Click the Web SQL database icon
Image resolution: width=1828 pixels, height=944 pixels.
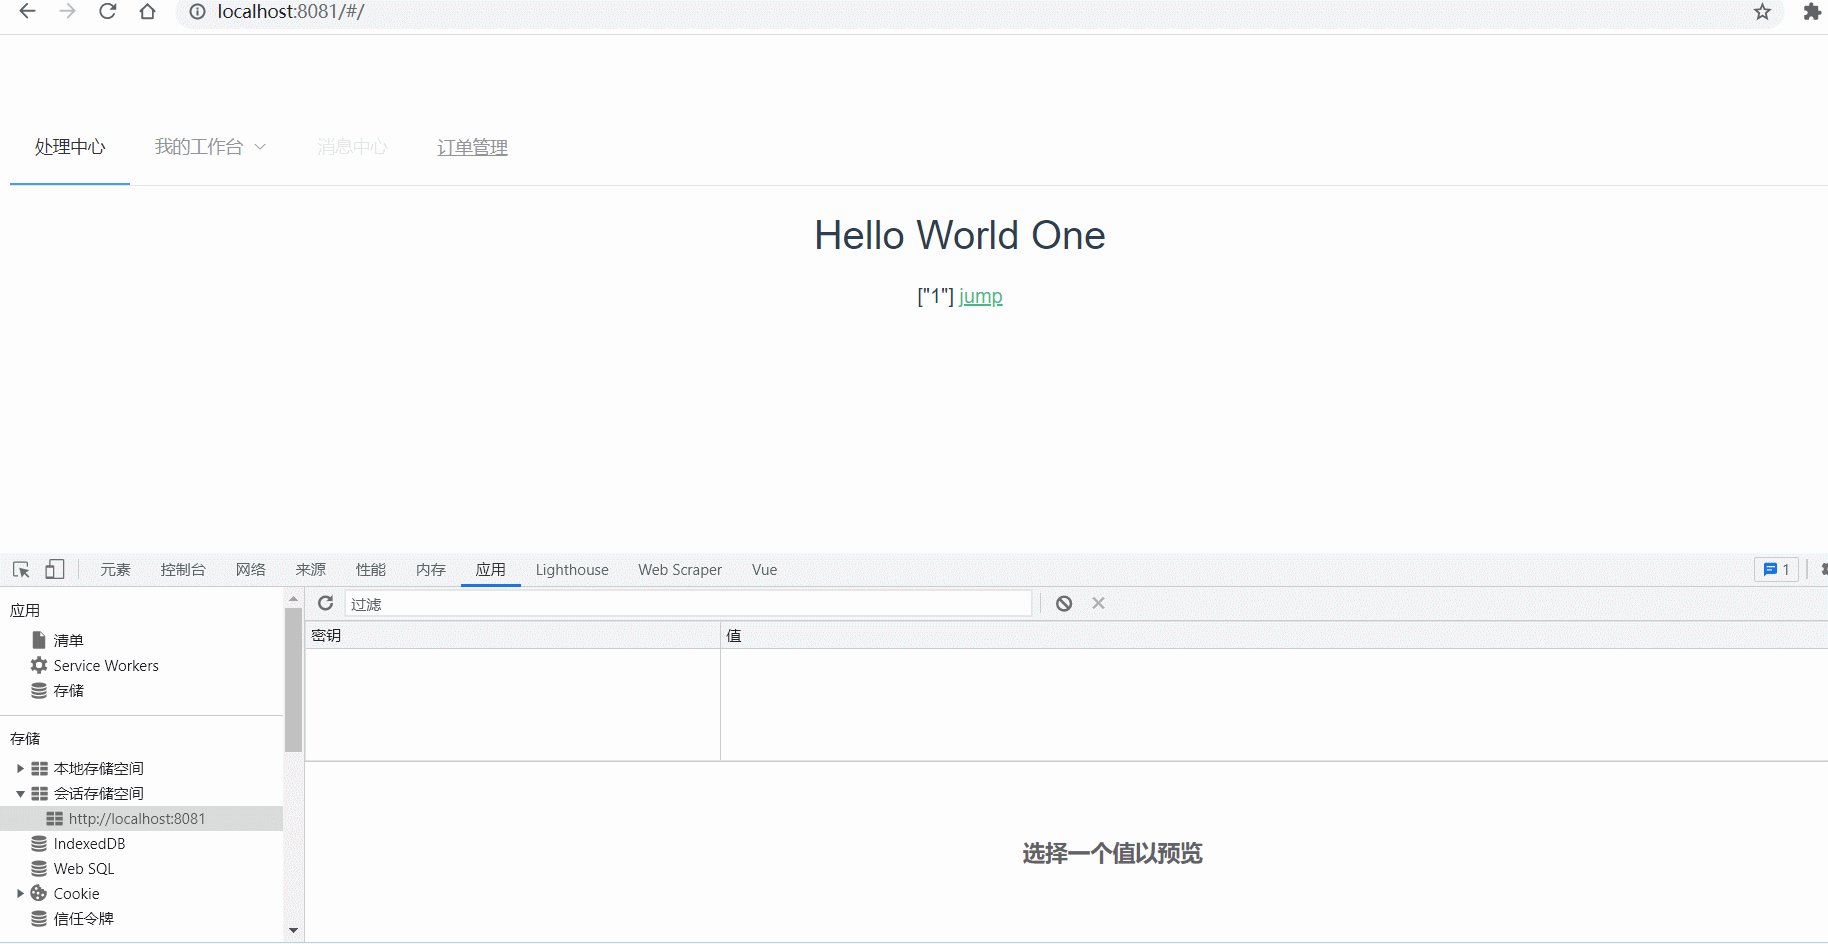coord(39,869)
